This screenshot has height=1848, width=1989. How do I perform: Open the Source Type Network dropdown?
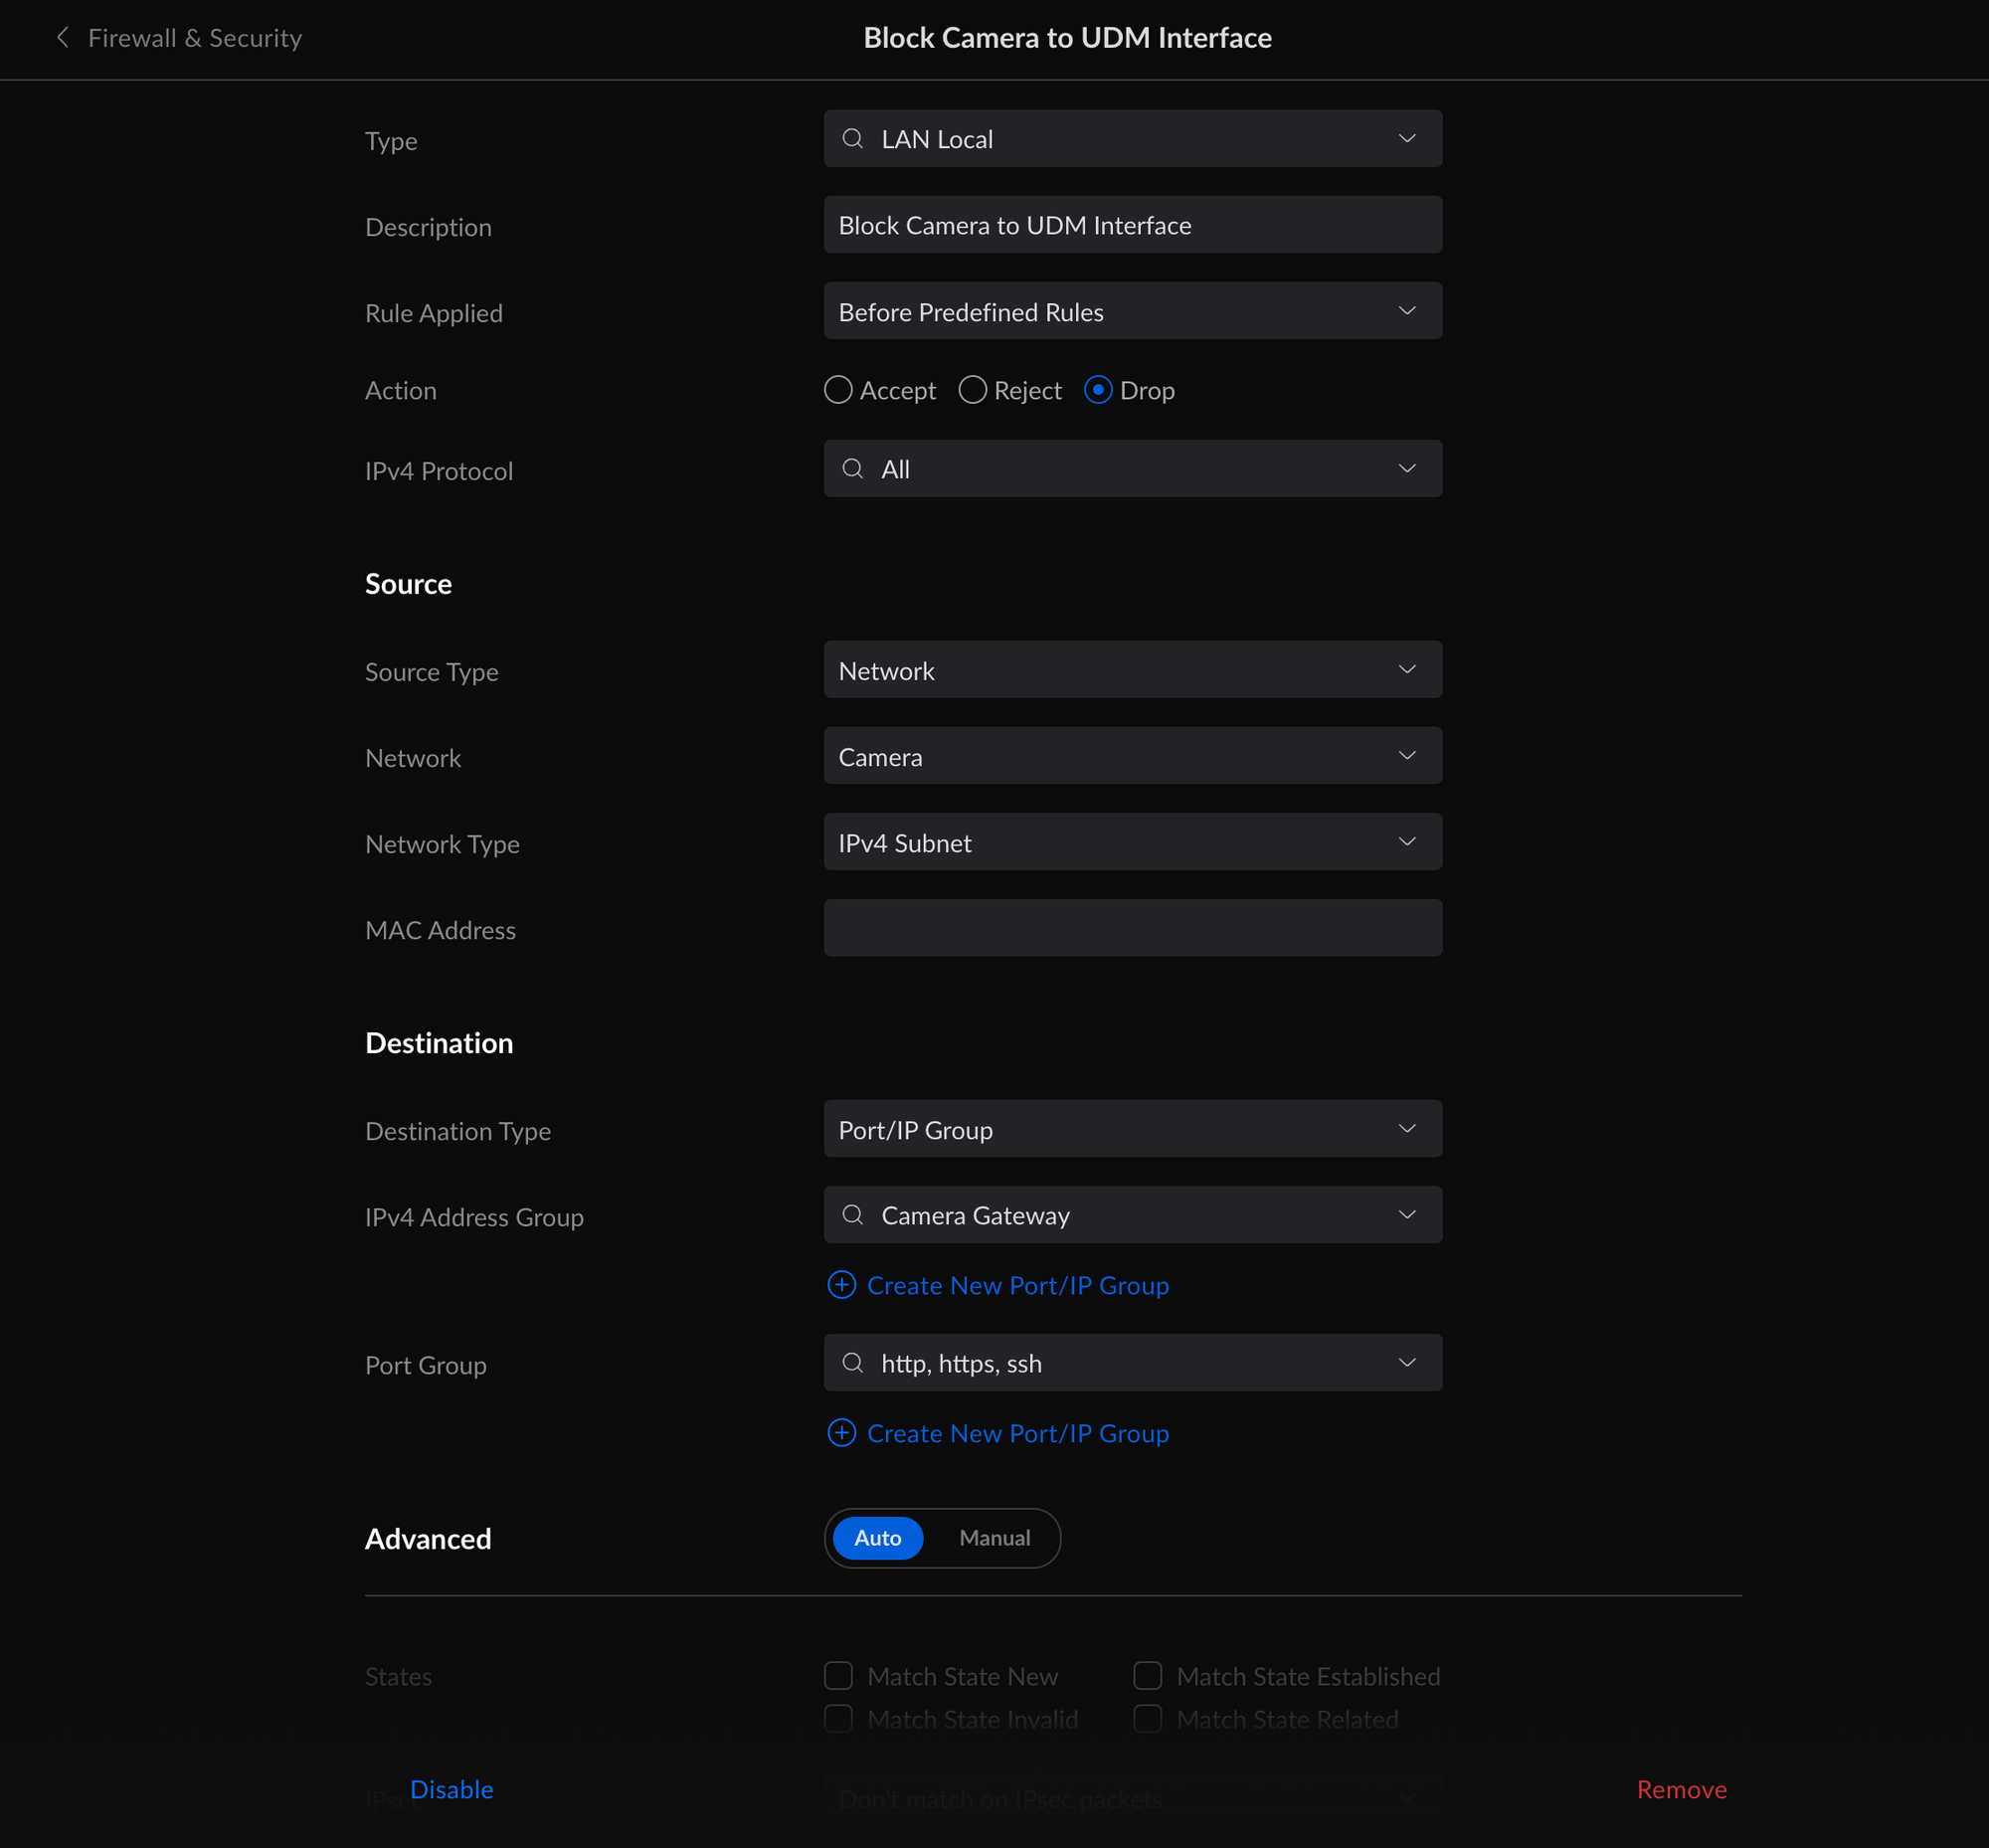tap(1132, 670)
